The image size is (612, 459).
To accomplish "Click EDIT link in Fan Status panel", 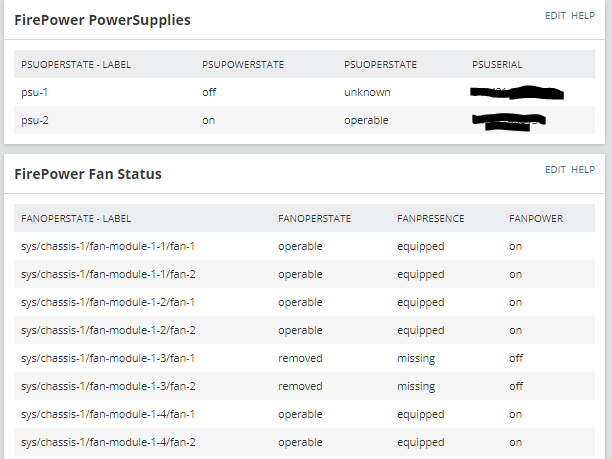I will pyautogui.click(x=555, y=170).
